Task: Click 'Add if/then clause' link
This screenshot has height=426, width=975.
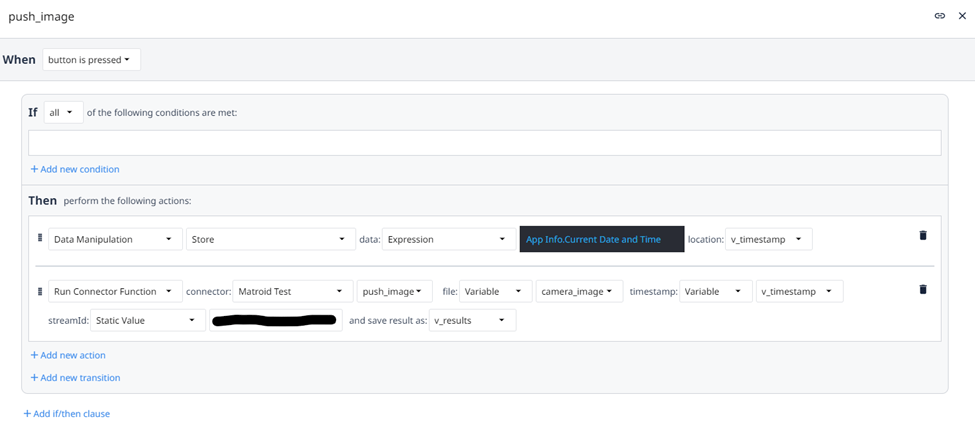Action: (x=66, y=413)
